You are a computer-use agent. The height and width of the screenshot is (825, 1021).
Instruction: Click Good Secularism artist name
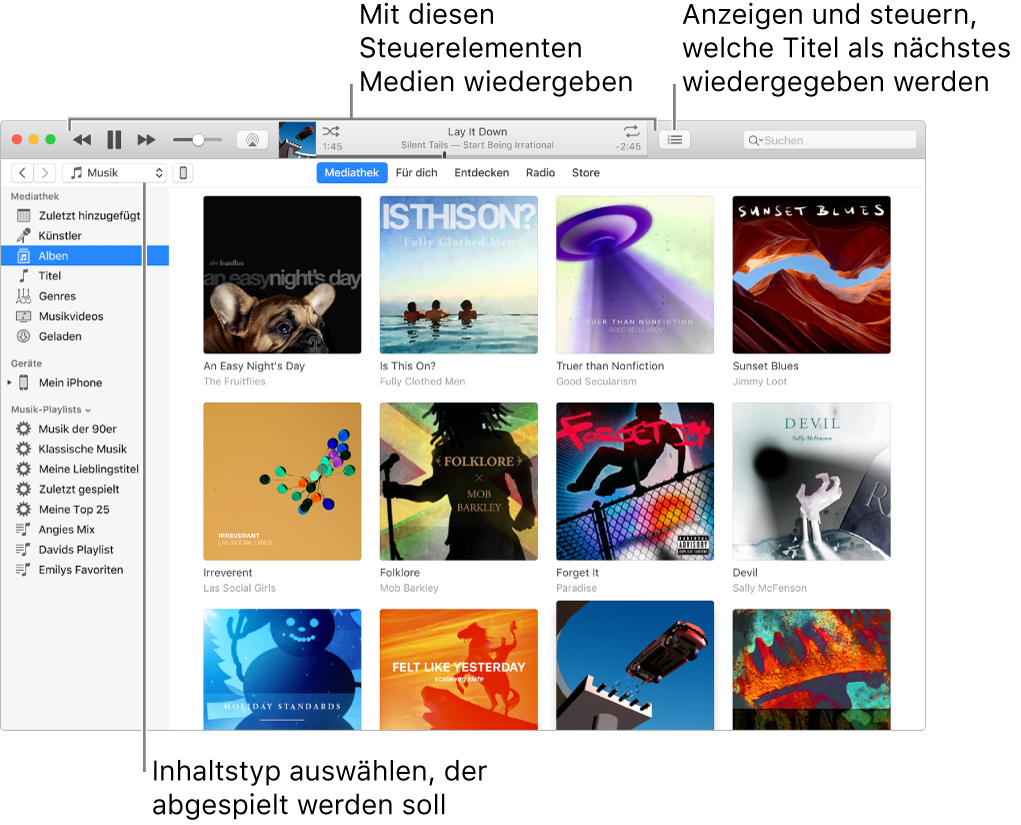click(596, 382)
